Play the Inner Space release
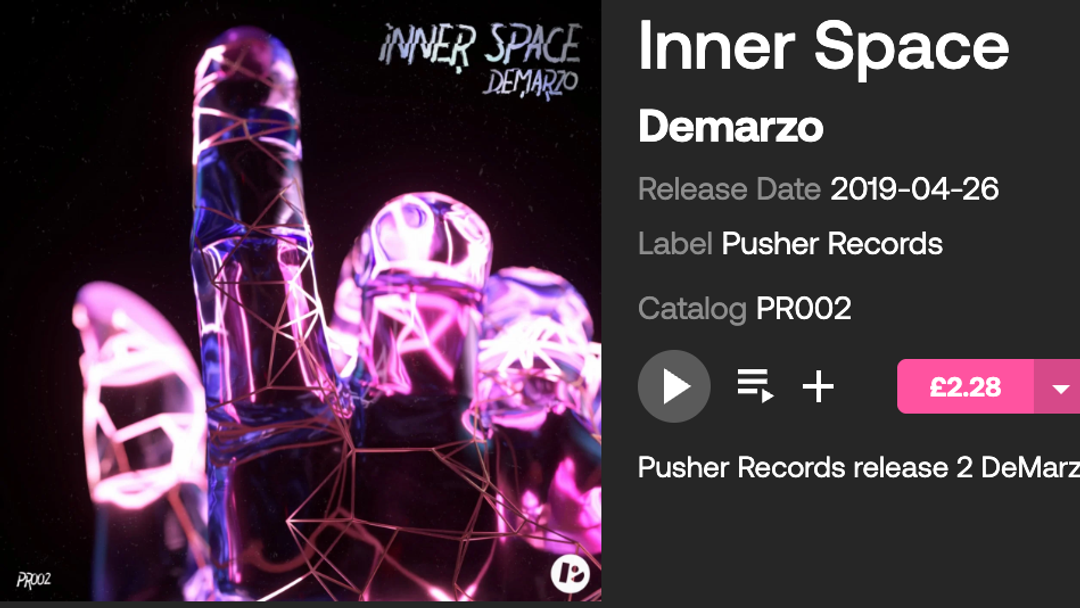1080x608 pixels. tap(674, 386)
